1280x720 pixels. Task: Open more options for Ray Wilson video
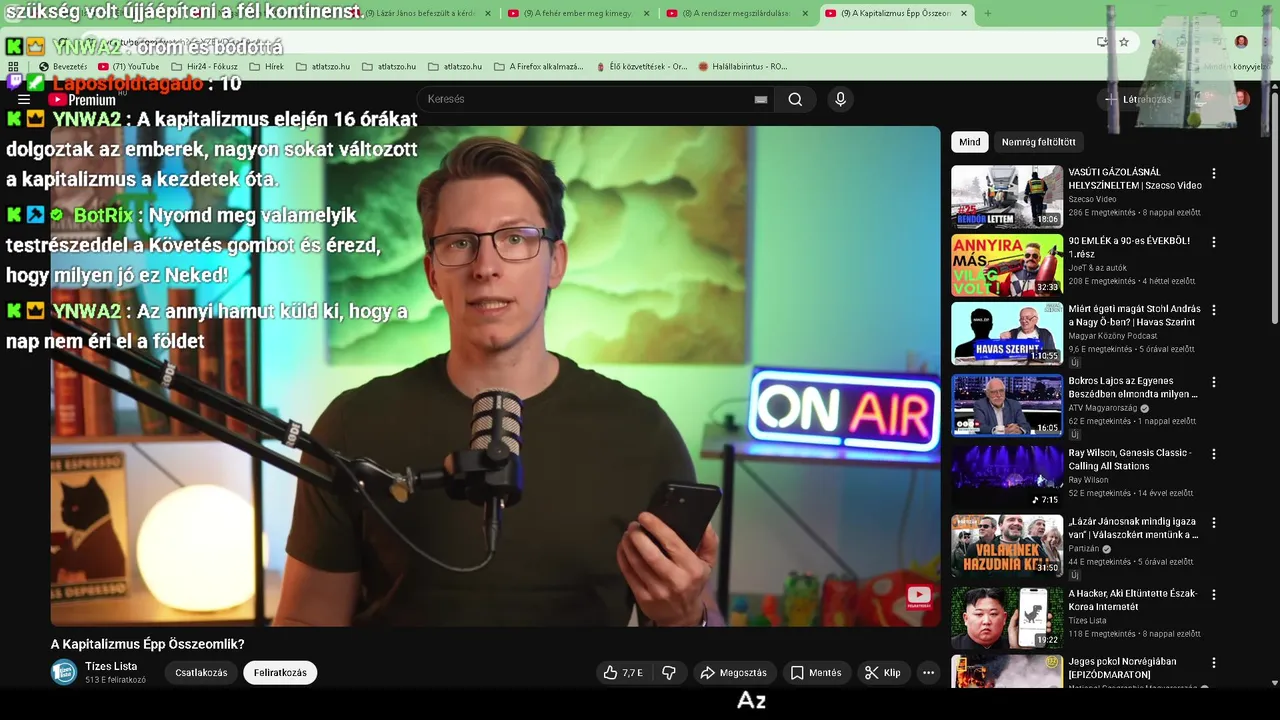pyautogui.click(x=1214, y=454)
